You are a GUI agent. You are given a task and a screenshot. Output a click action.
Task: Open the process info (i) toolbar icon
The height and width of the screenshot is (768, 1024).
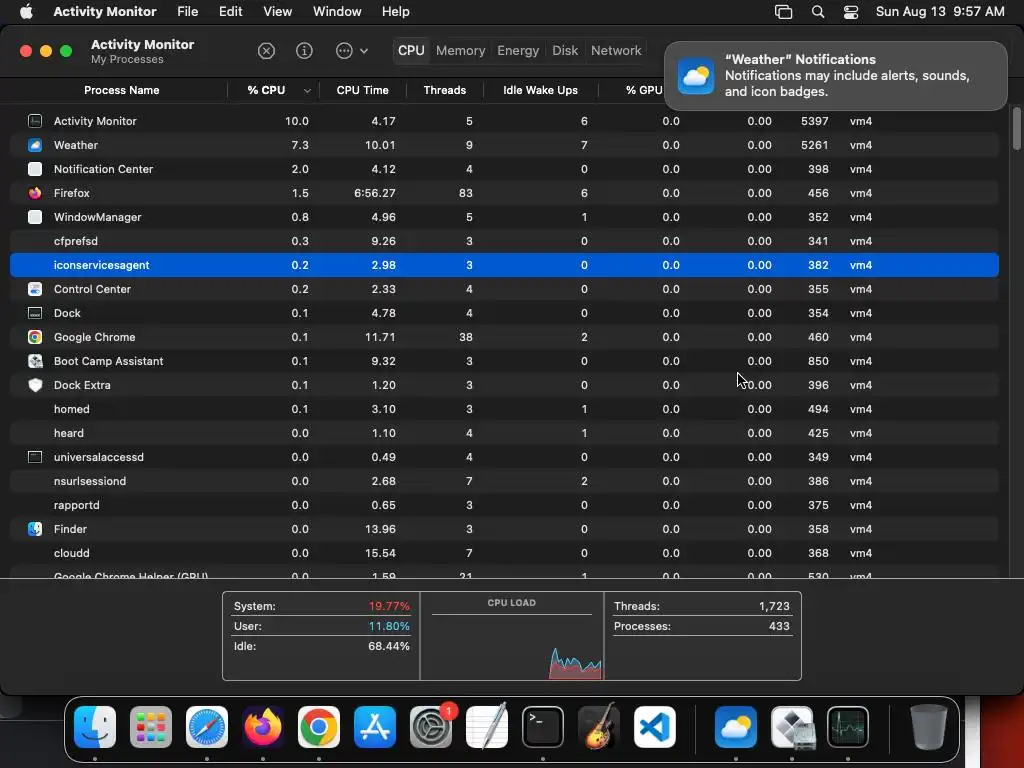pyautogui.click(x=304, y=51)
